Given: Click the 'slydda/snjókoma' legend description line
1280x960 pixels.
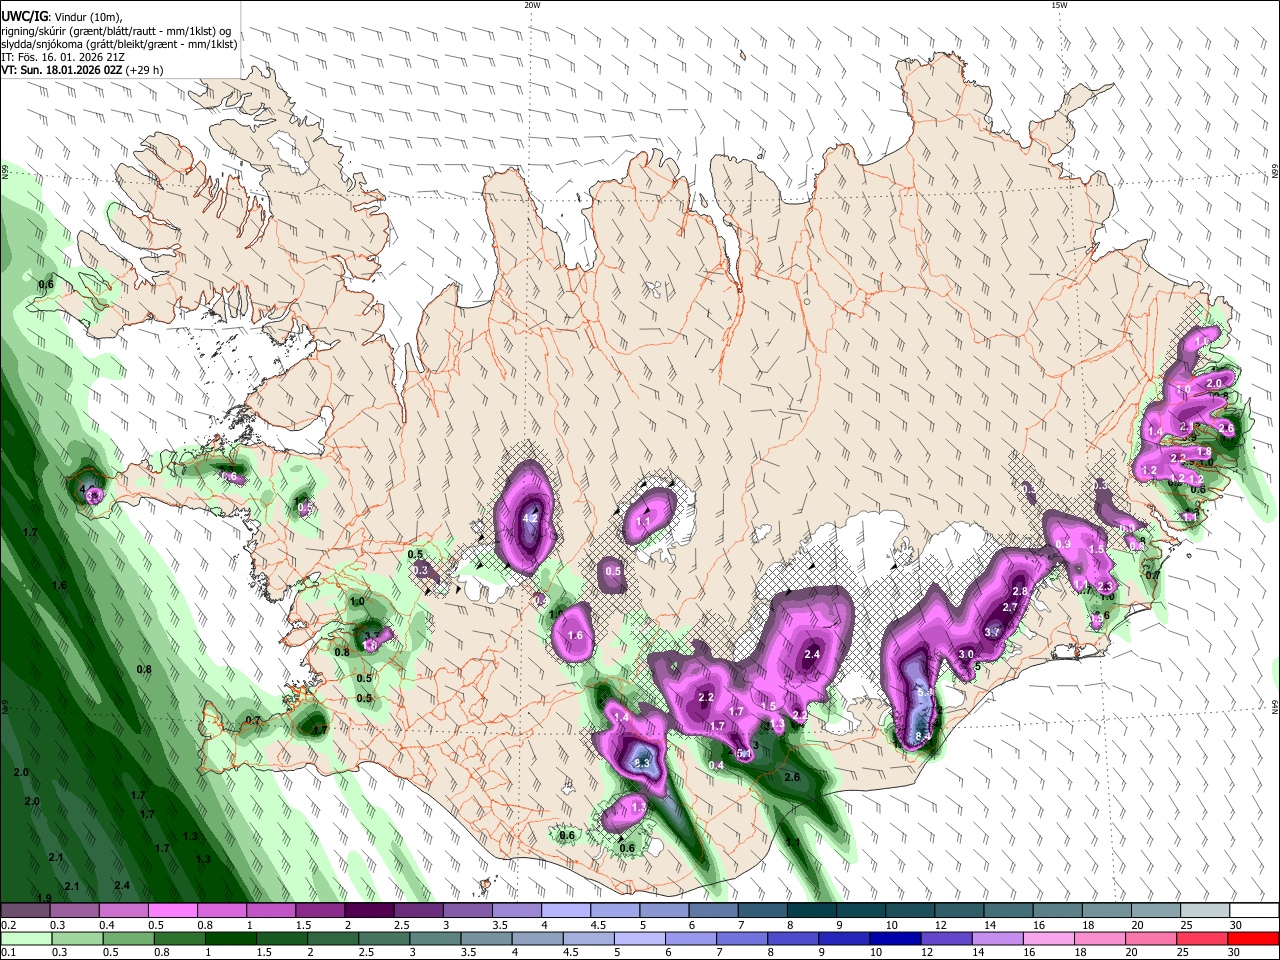Looking at the screenshot, I should point(119,44).
